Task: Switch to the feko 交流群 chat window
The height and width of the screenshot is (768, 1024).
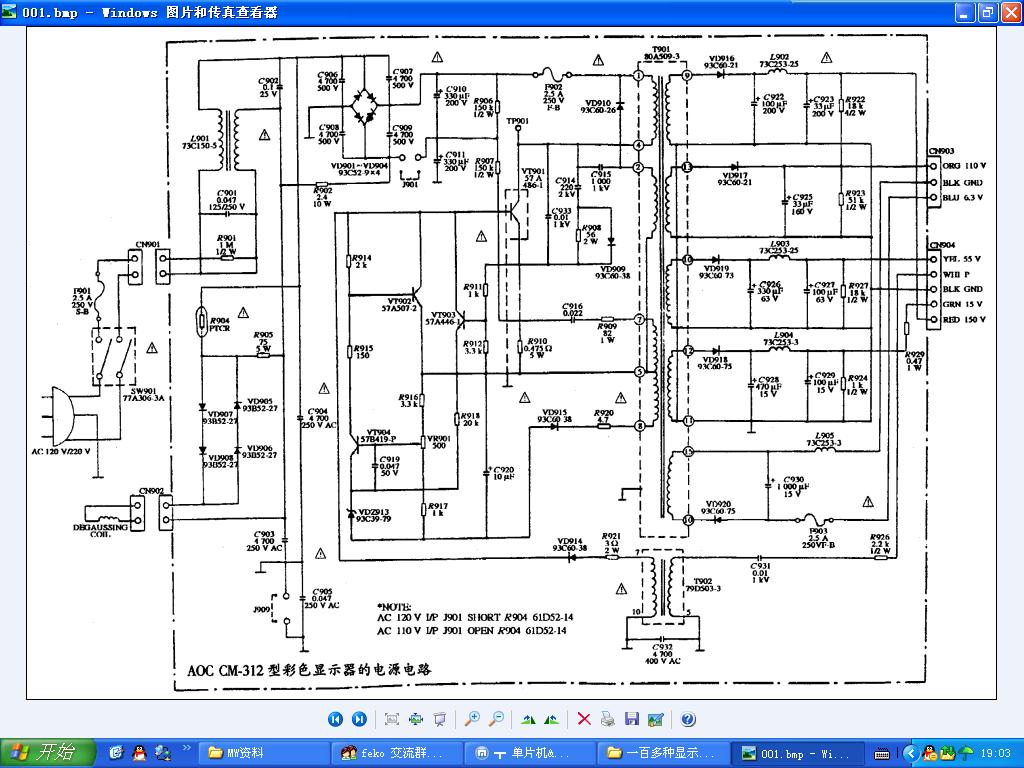Action: point(398,753)
